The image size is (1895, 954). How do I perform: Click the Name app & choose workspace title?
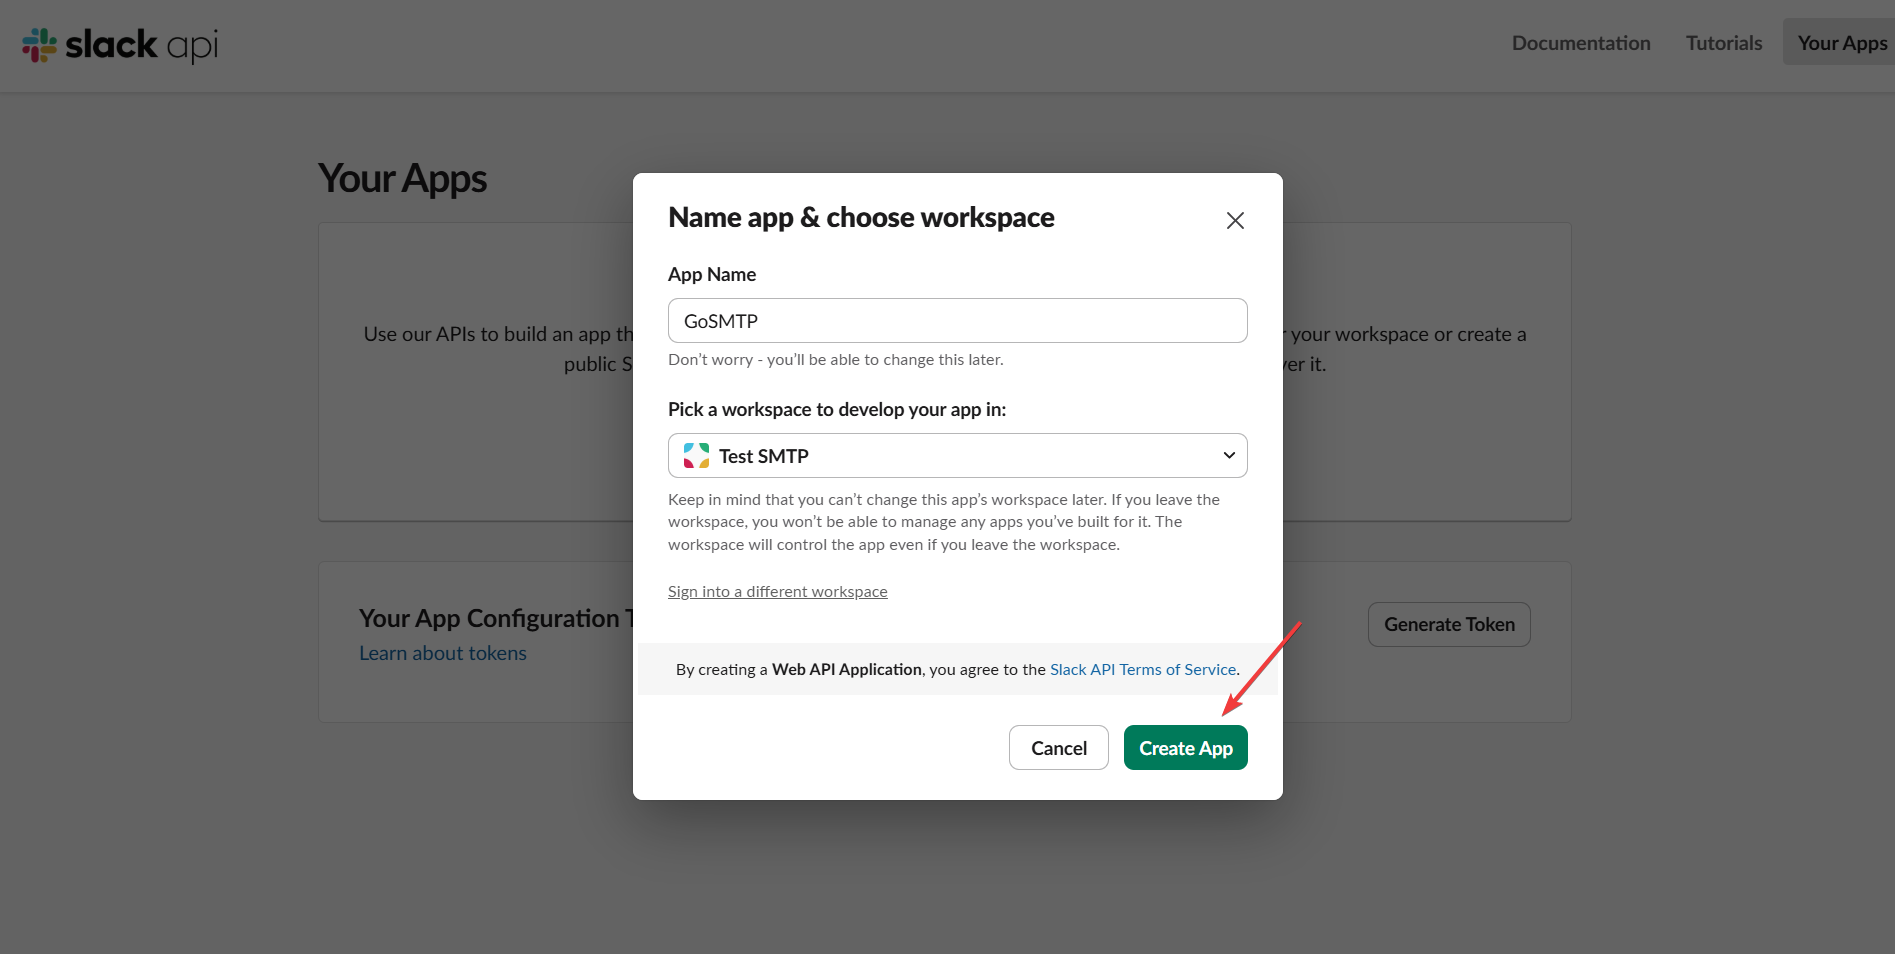click(x=861, y=217)
